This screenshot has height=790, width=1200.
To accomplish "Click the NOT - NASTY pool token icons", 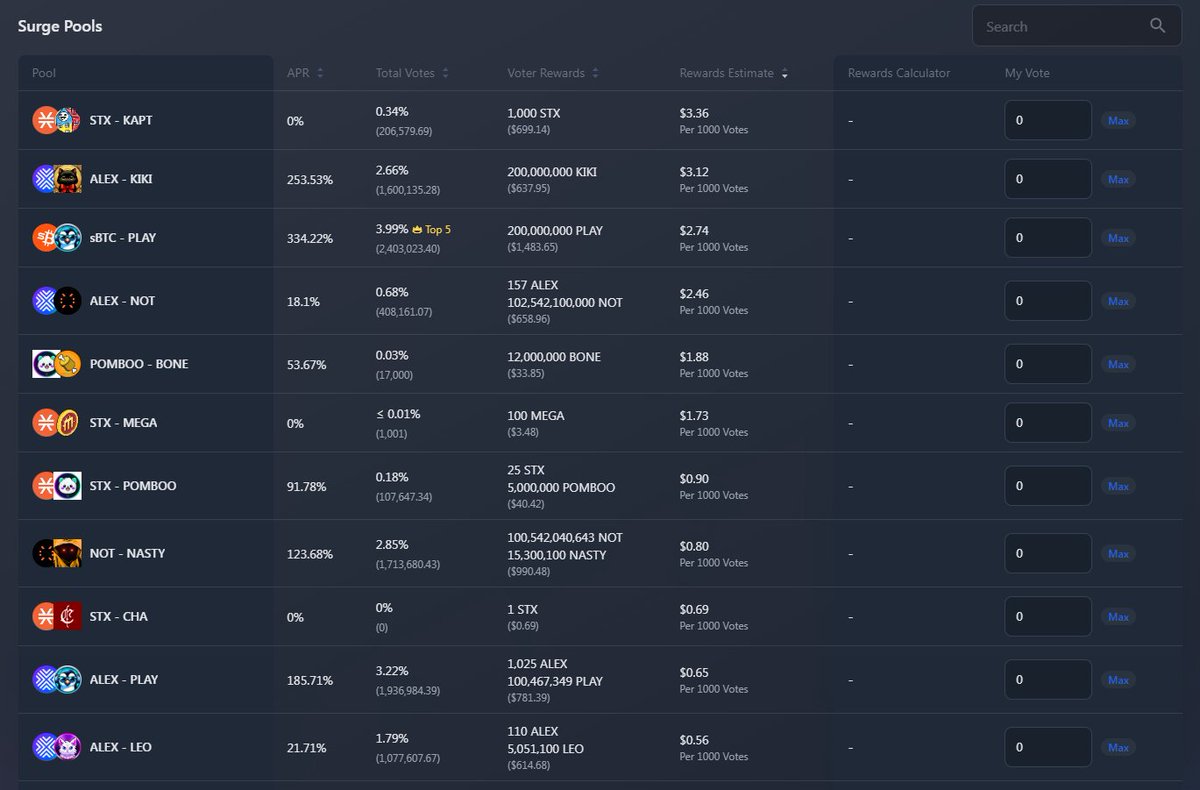I will pos(56,553).
